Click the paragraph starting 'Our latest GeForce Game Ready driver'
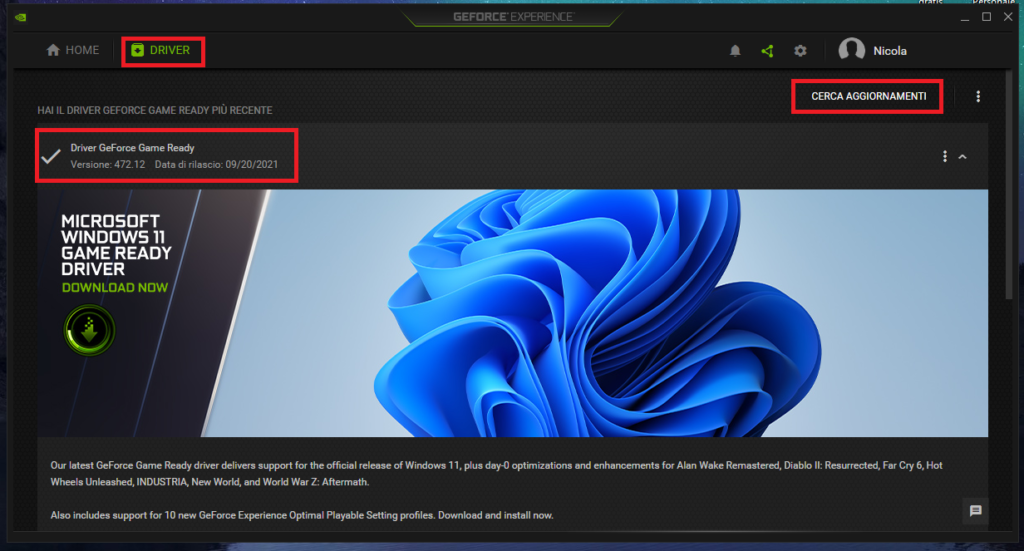Image resolution: width=1024 pixels, height=551 pixels. tap(496, 473)
